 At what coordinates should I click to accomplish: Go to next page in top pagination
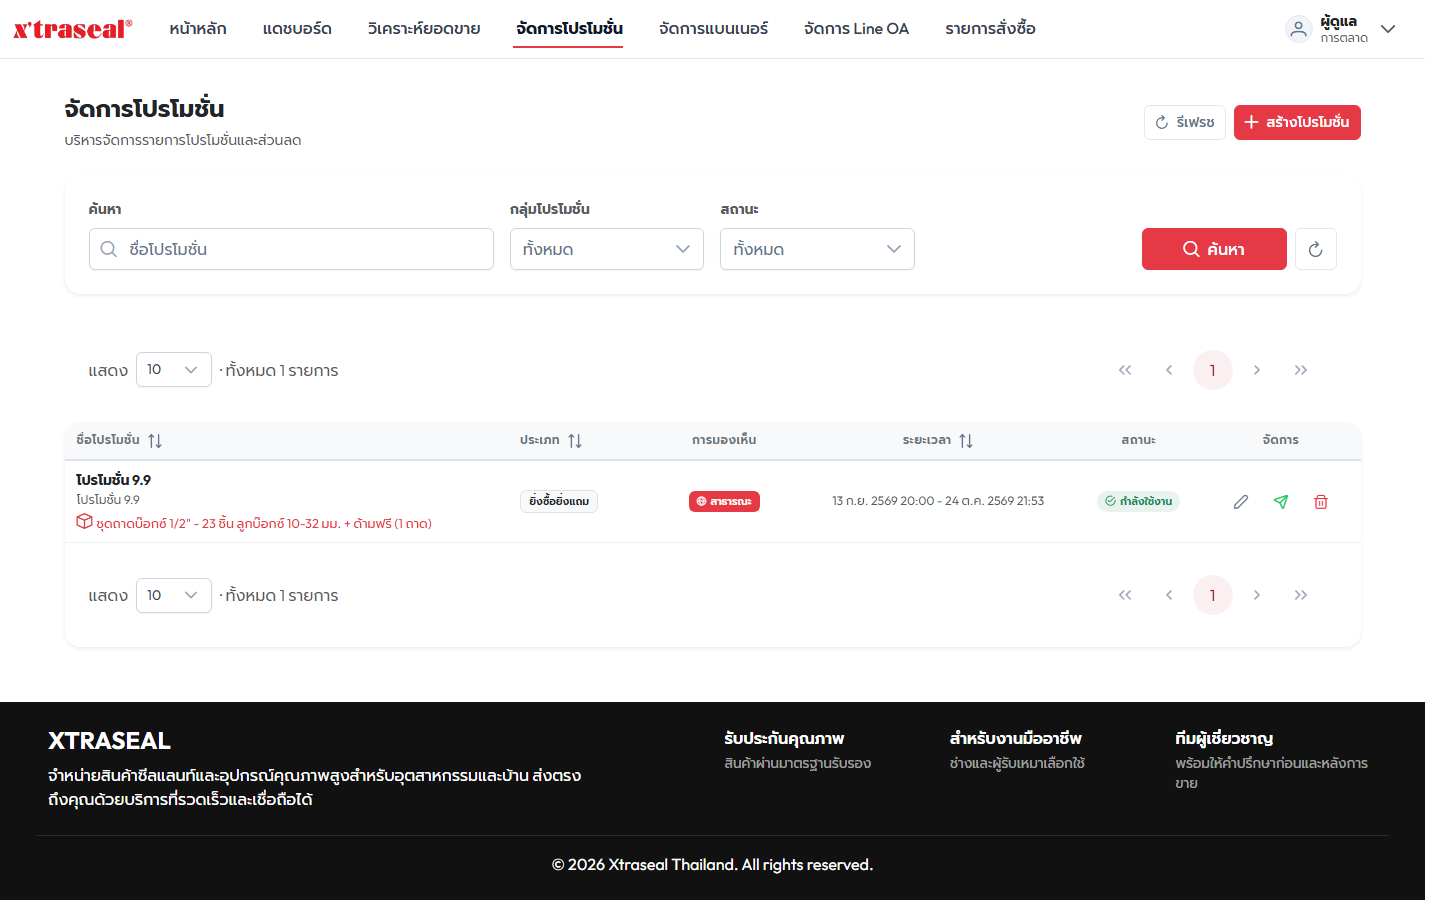[1257, 370]
